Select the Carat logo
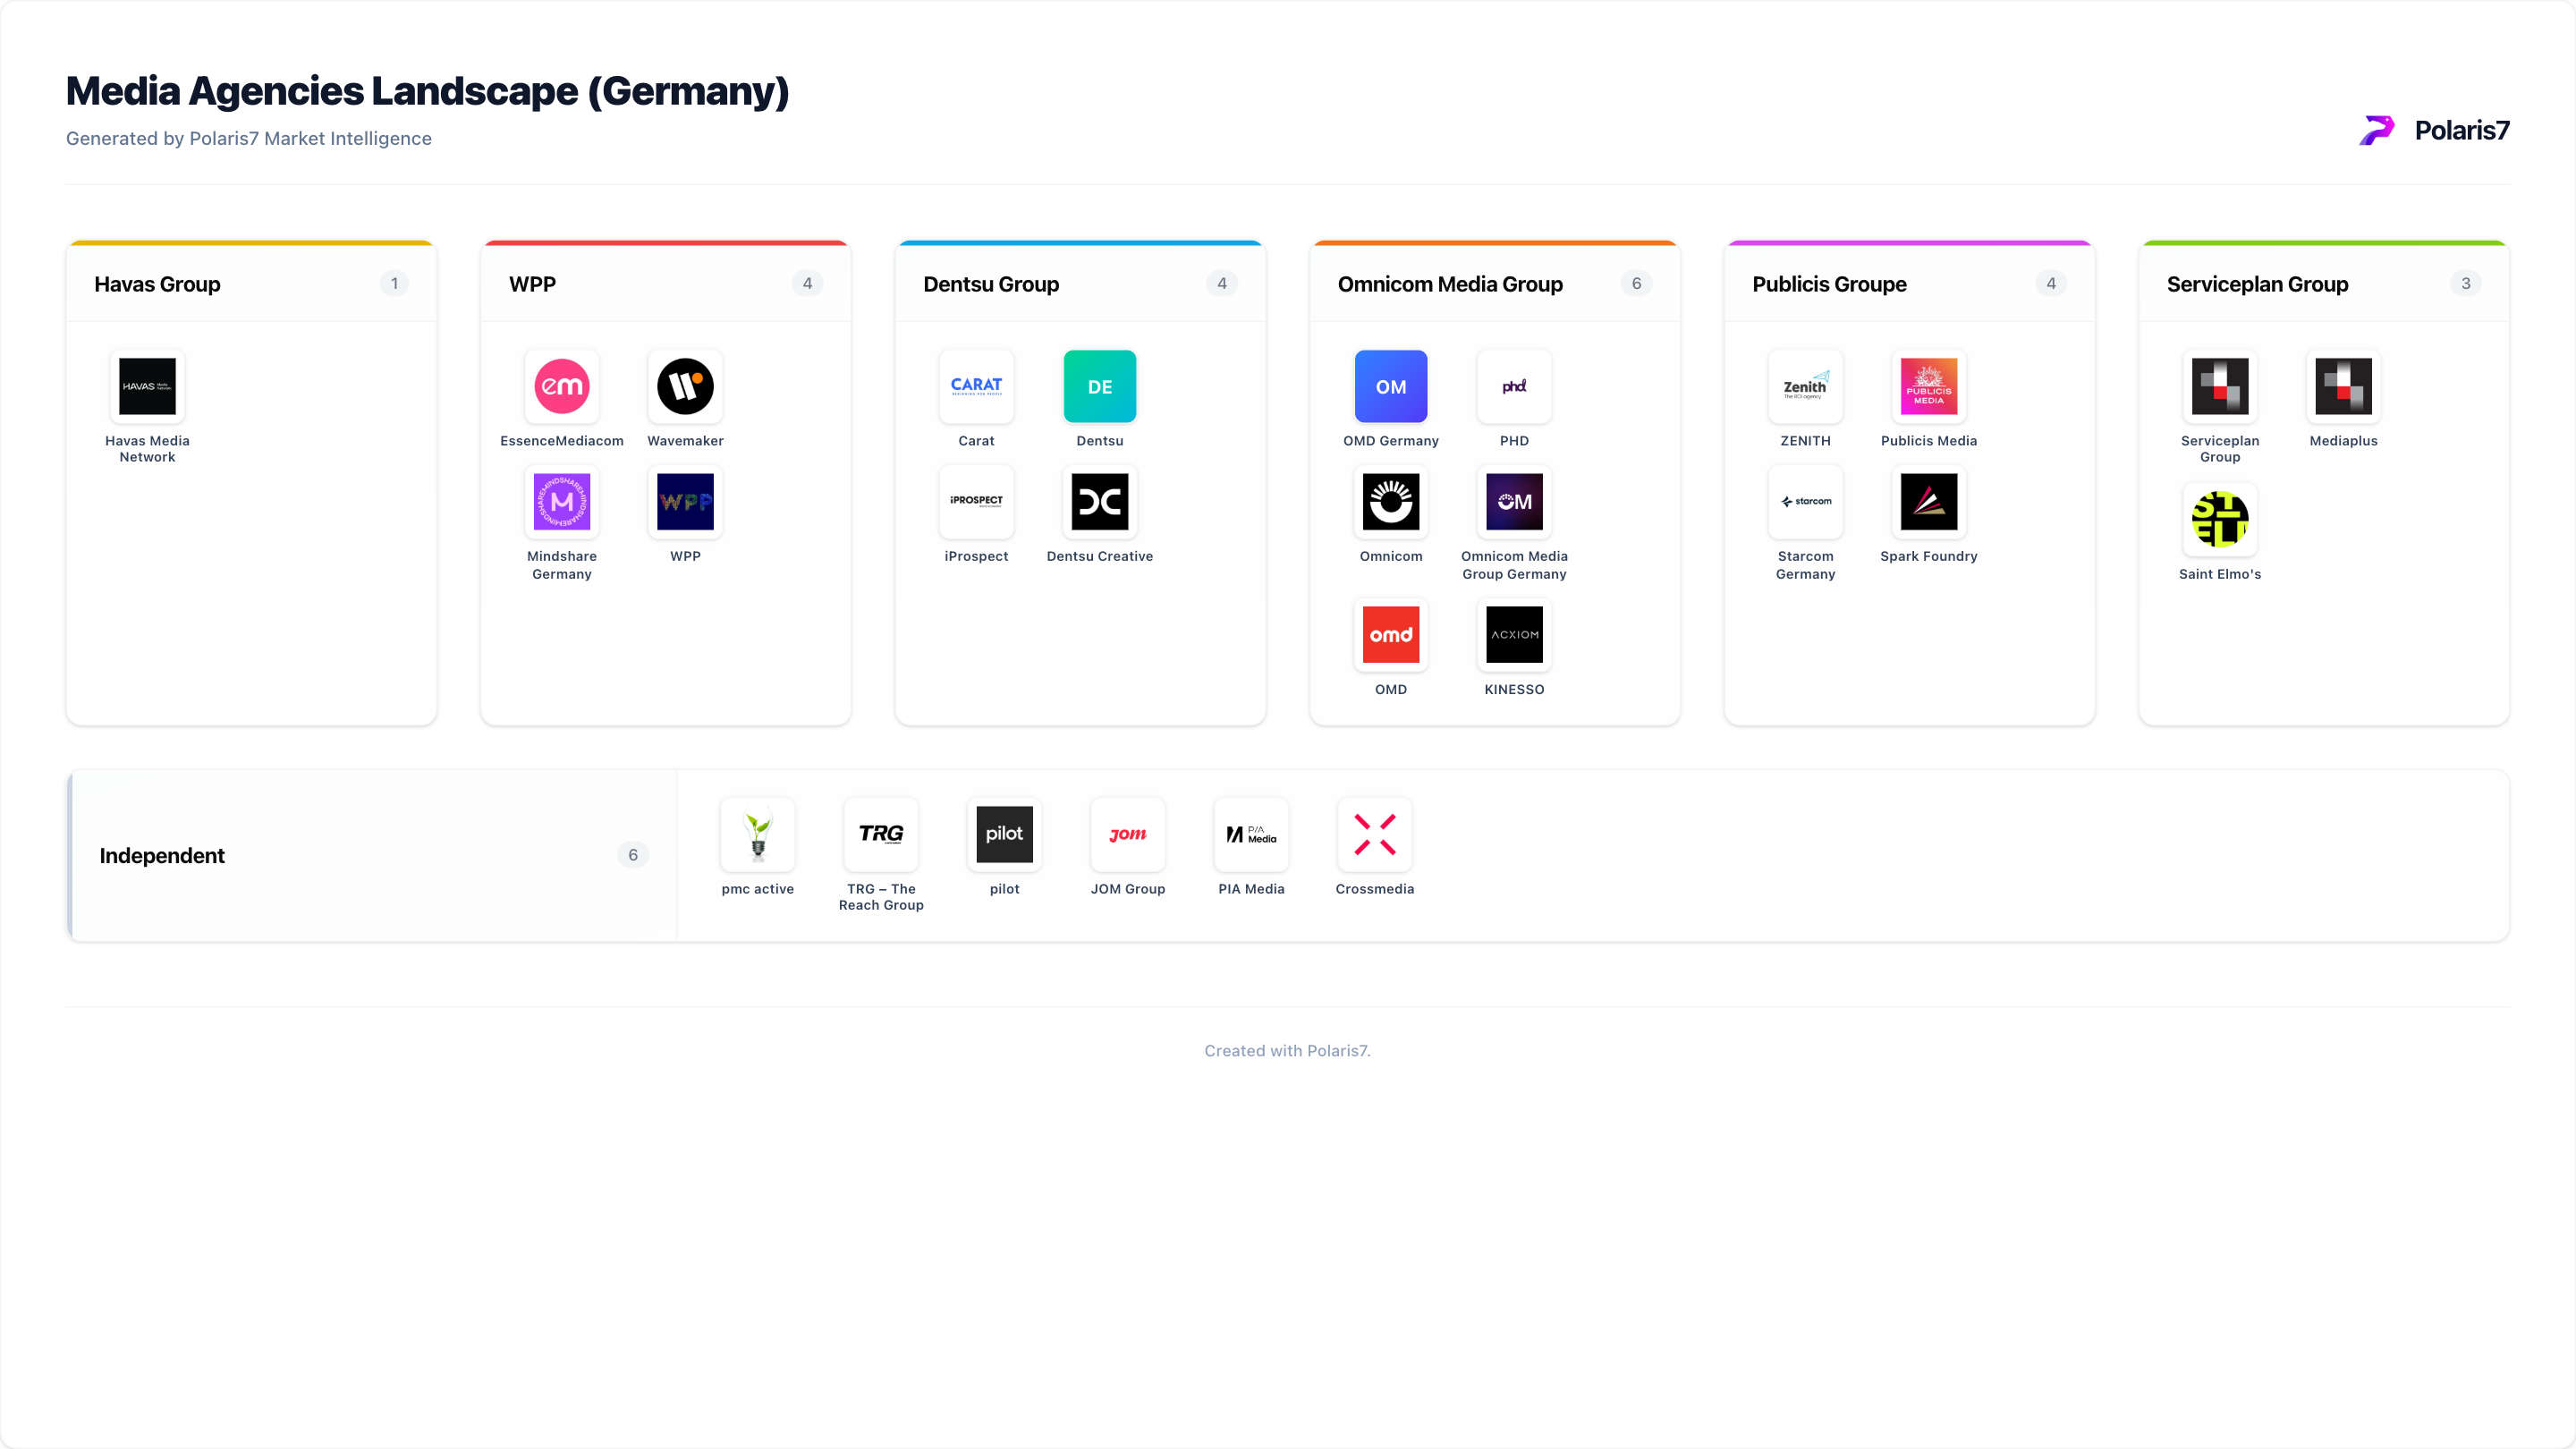The width and height of the screenshot is (2576, 1449). (976, 386)
